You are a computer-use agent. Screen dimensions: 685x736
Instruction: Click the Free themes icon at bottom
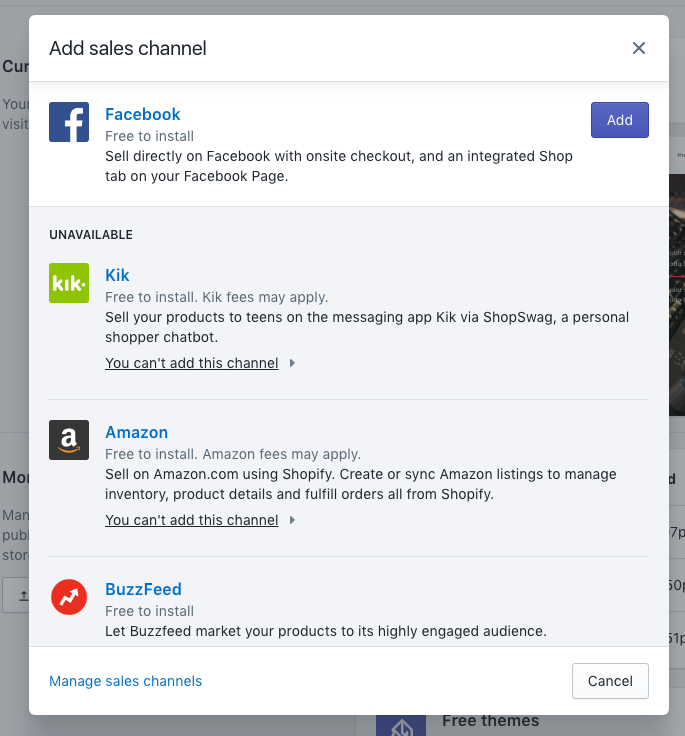coord(401,726)
